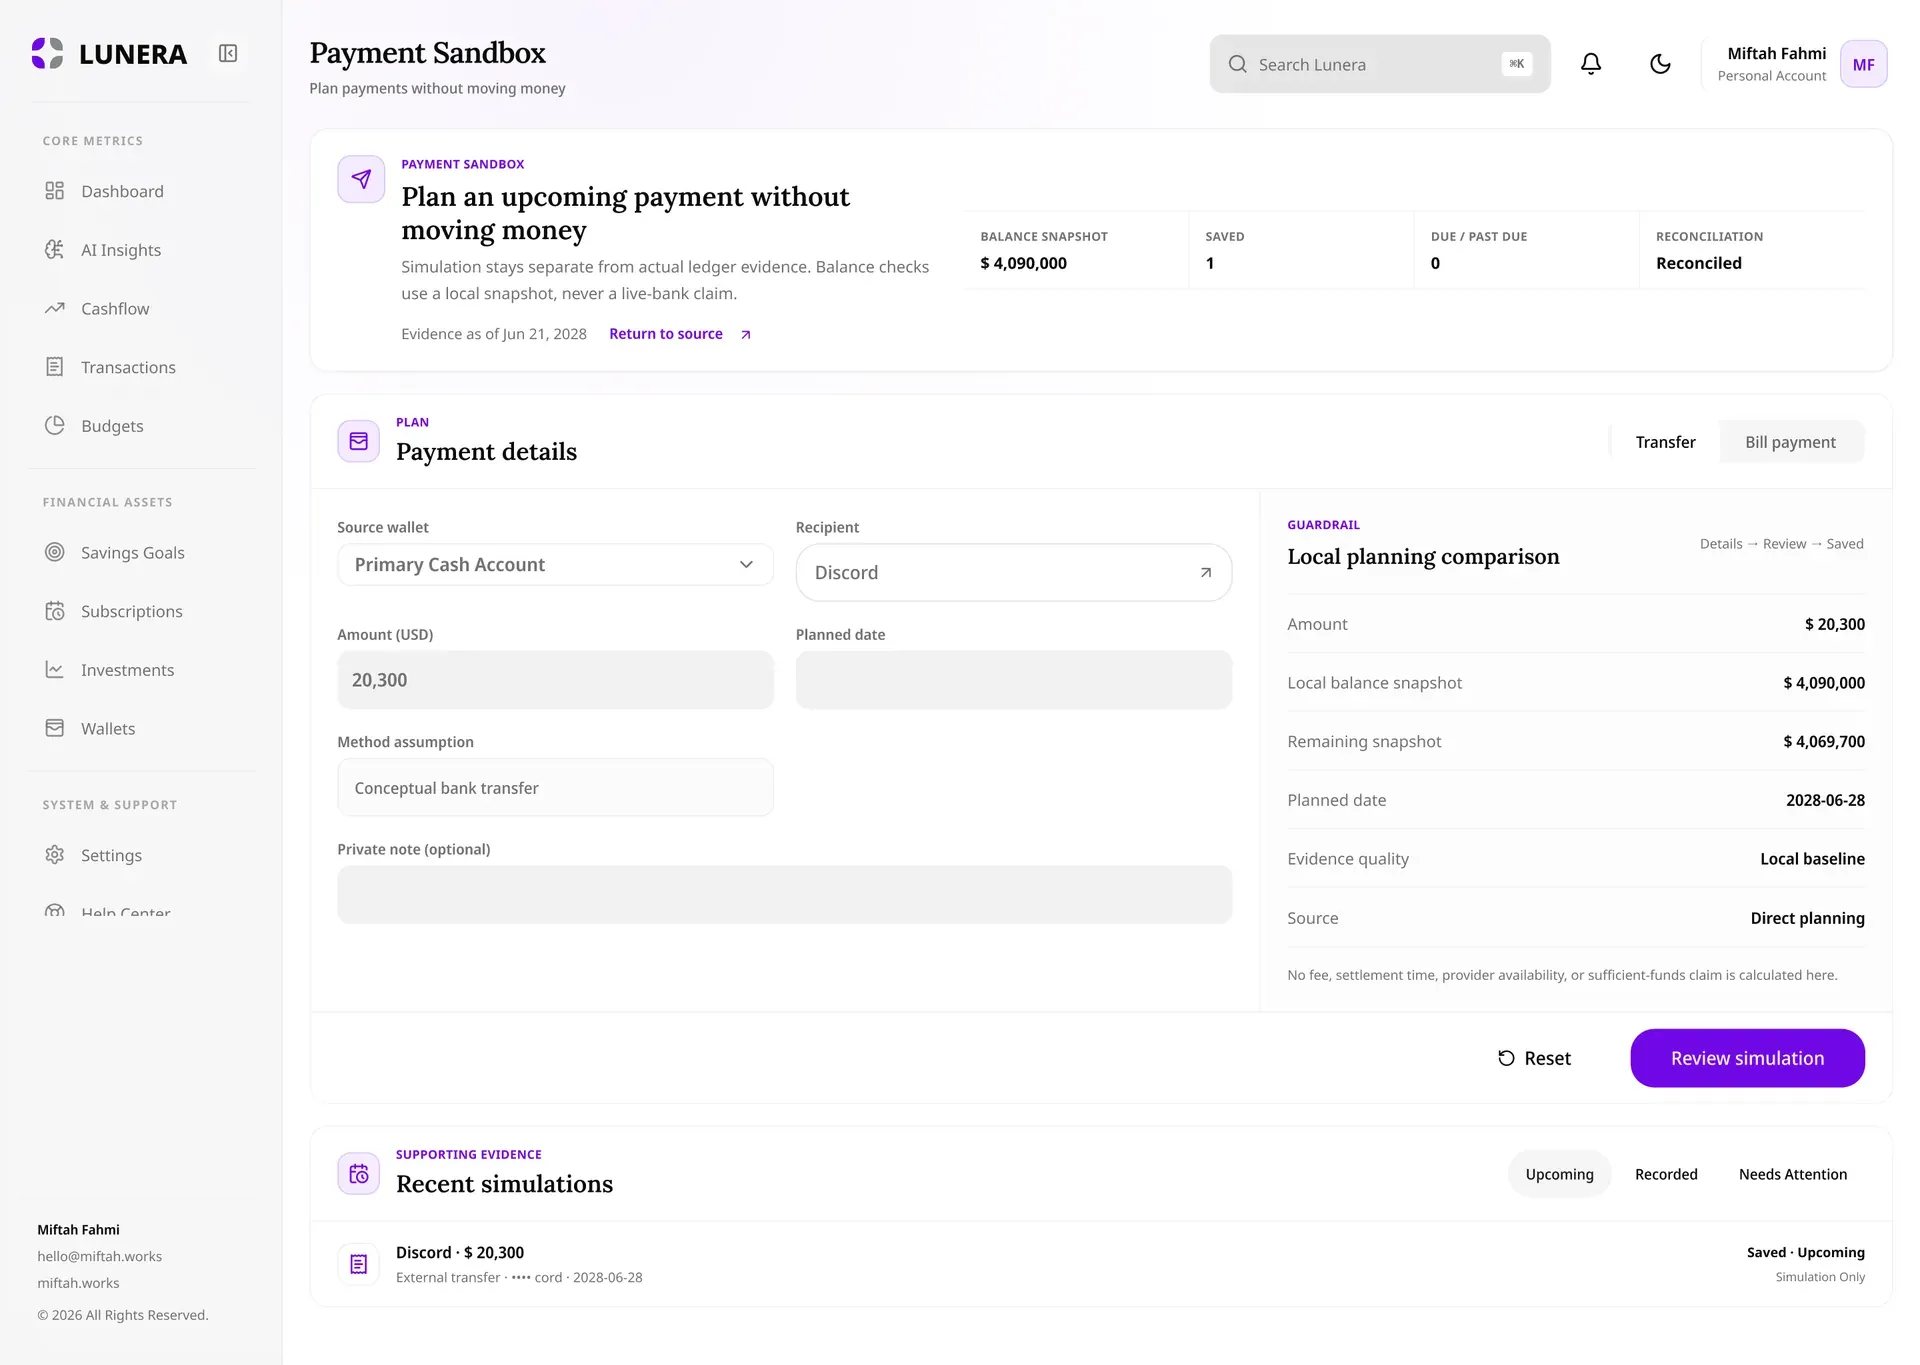
Task: Click the Cashflow trend icon
Action: coord(55,308)
